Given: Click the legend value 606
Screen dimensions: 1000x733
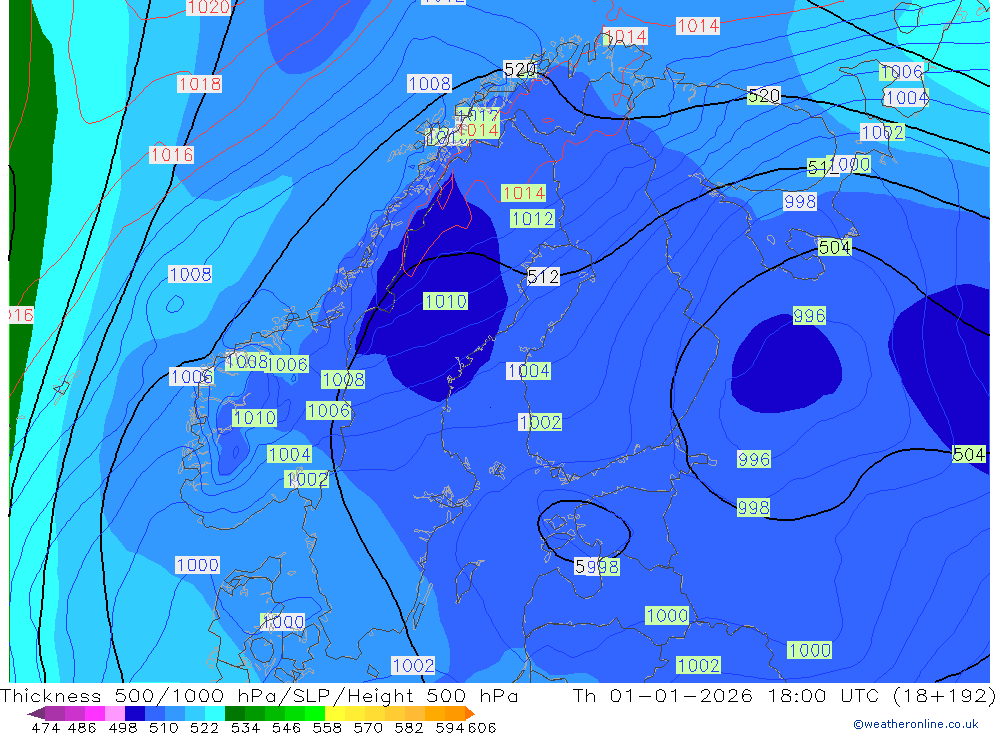Looking at the screenshot, I should tap(481, 728).
